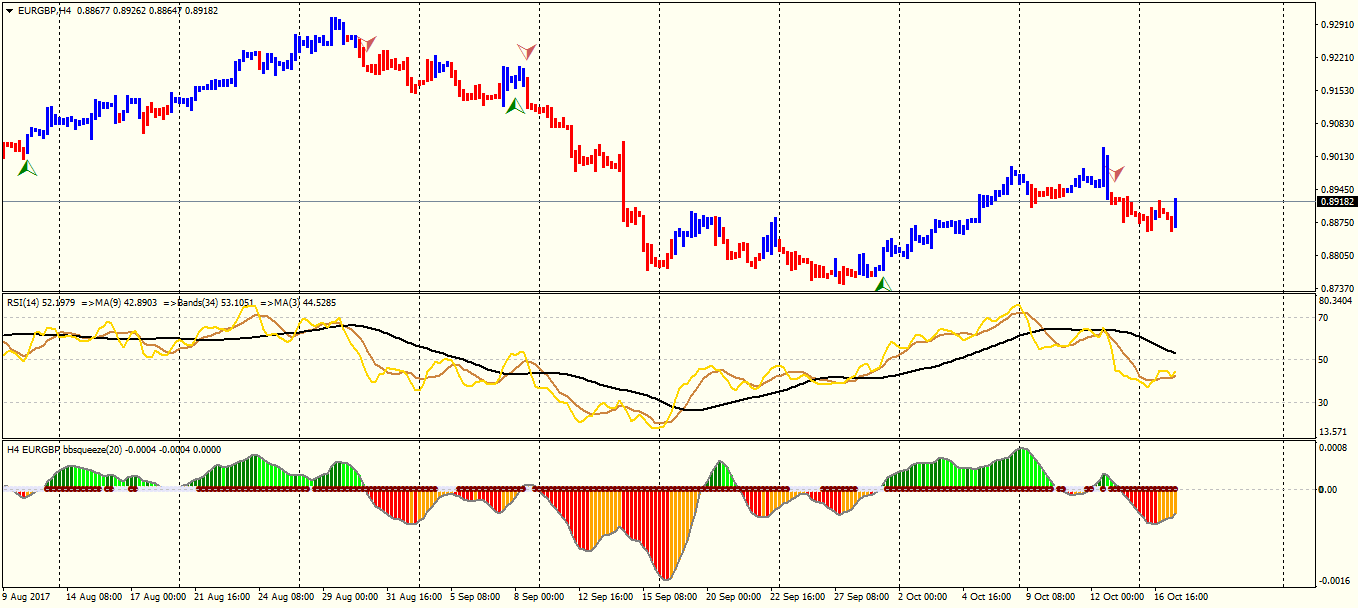Click the 17 Aug 00:00 time label
The width and height of the screenshot is (1358, 608).
click(159, 597)
